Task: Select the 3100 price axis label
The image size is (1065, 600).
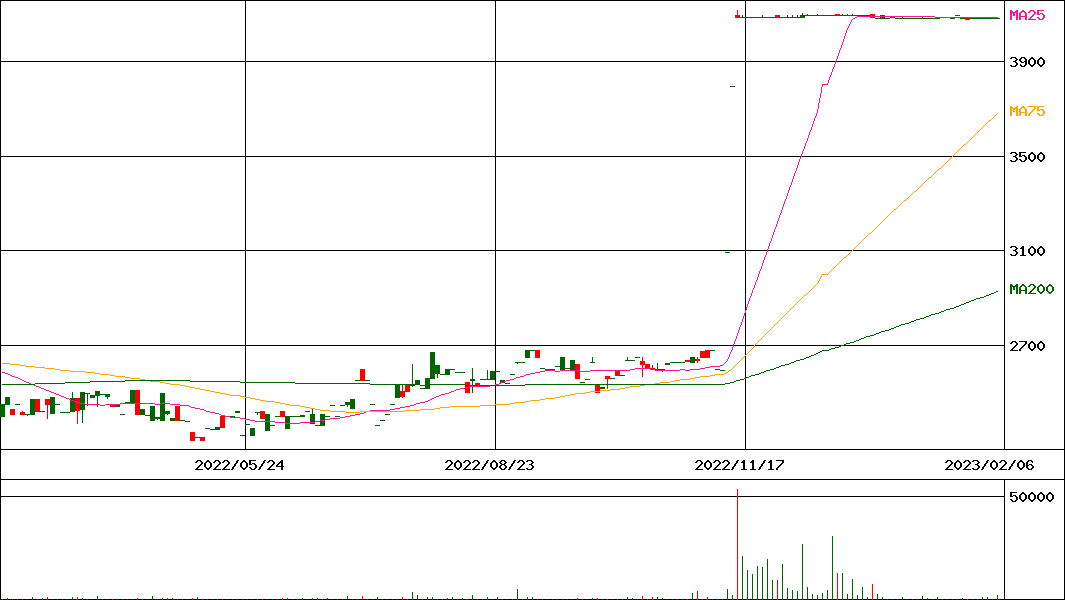Action: click(1027, 251)
